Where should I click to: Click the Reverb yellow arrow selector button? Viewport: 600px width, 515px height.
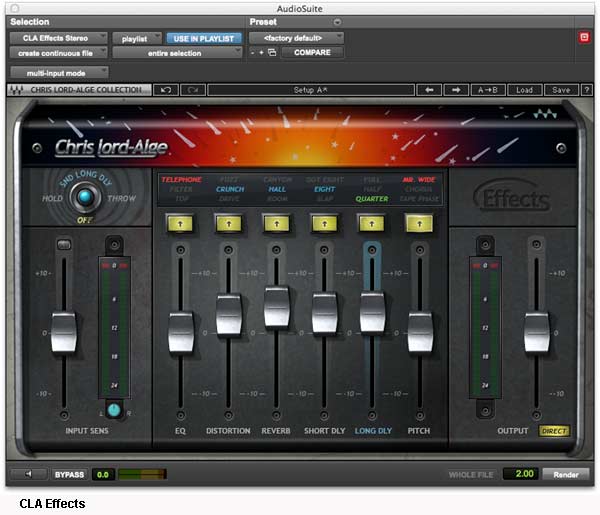(276, 223)
